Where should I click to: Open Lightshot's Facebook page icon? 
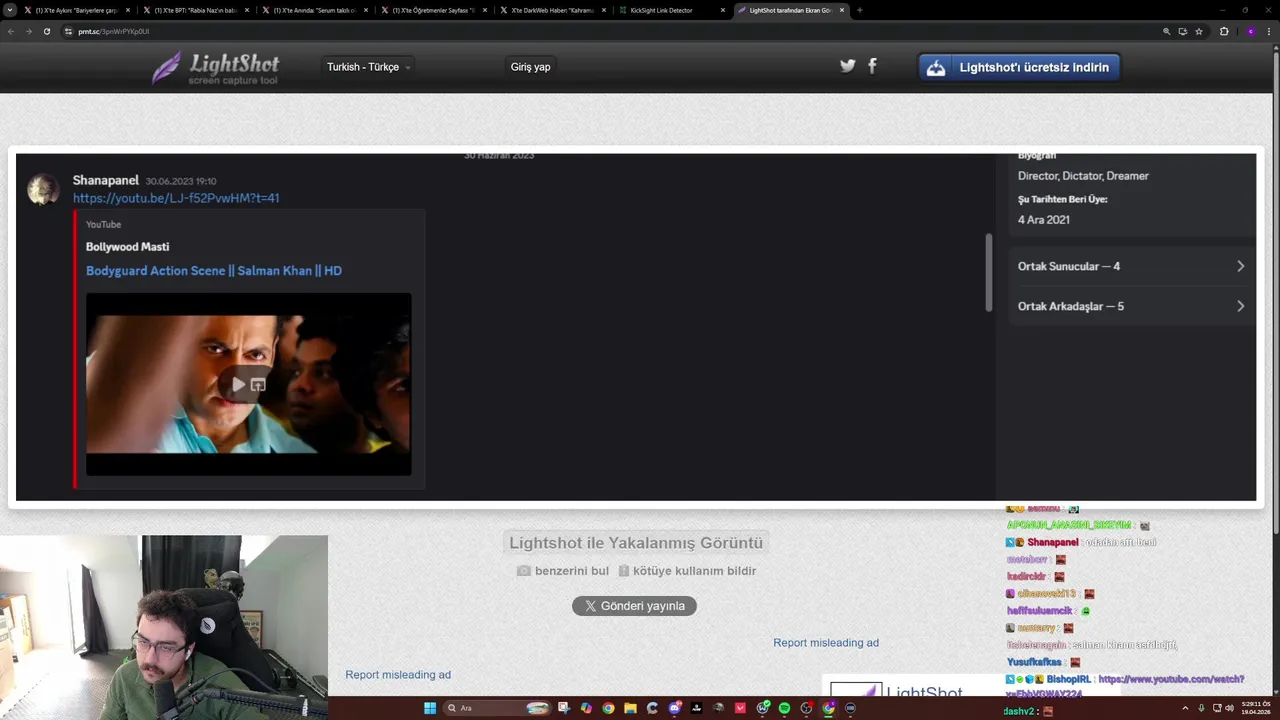872,66
